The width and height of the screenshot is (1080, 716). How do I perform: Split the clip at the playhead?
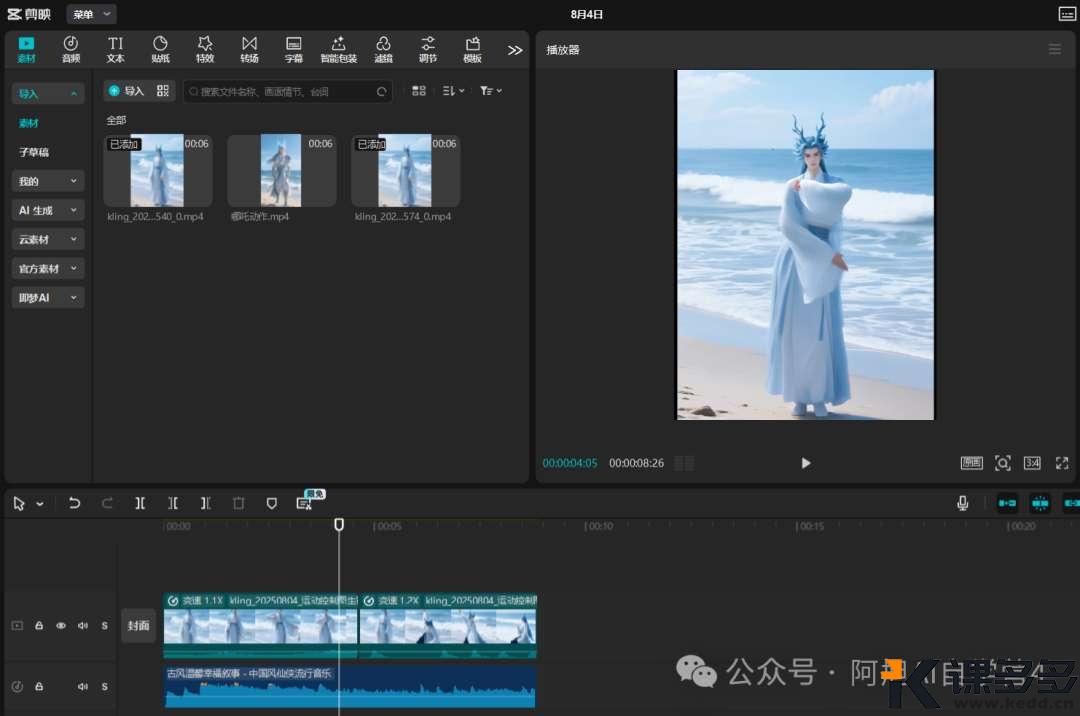click(140, 503)
